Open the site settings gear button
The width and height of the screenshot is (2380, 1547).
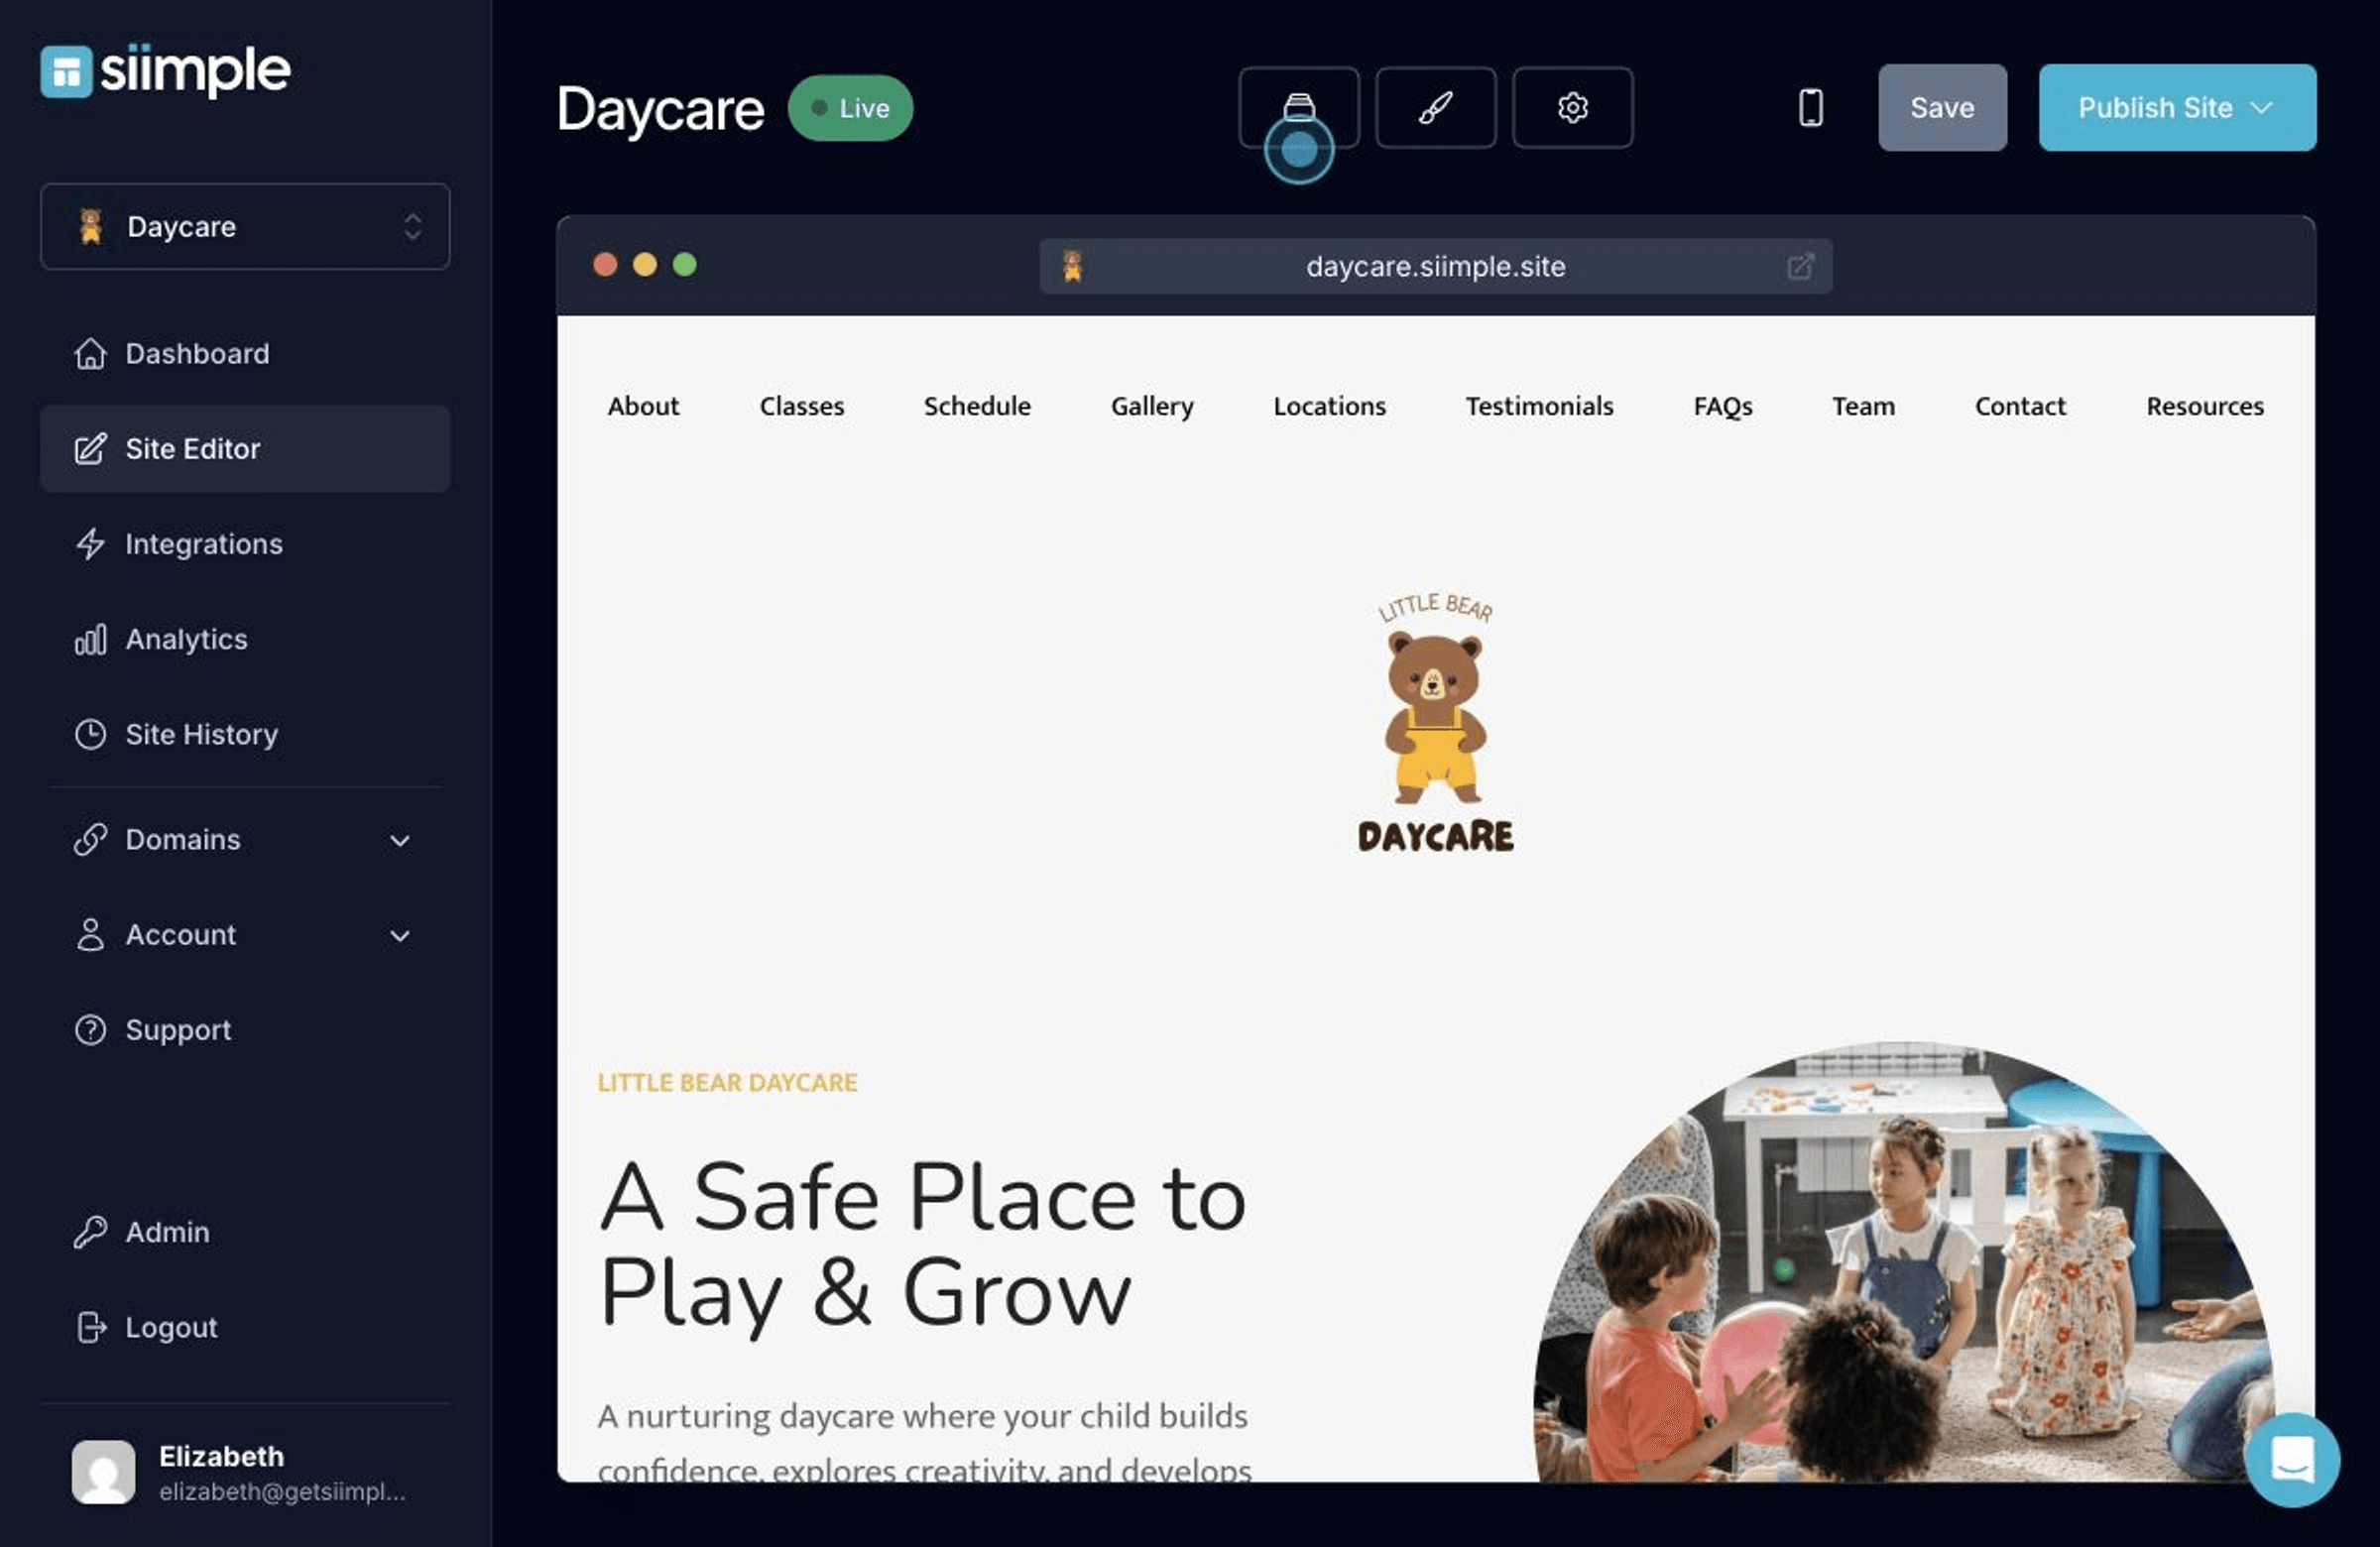(x=1572, y=107)
